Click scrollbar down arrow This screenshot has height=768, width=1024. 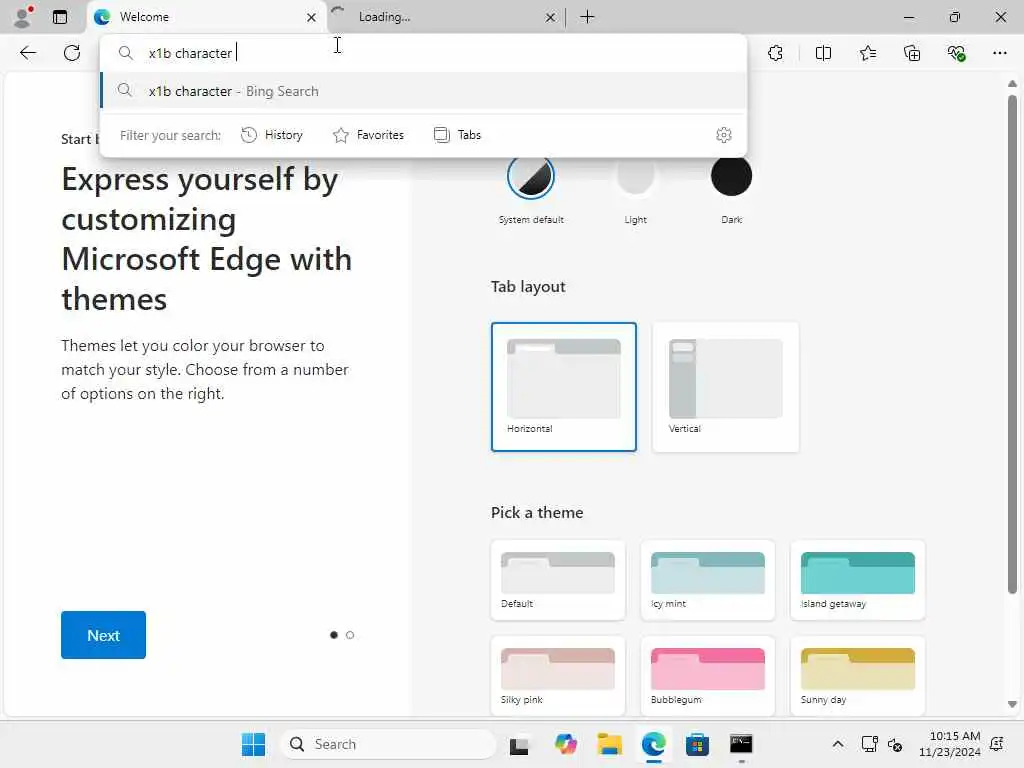click(x=1012, y=705)
